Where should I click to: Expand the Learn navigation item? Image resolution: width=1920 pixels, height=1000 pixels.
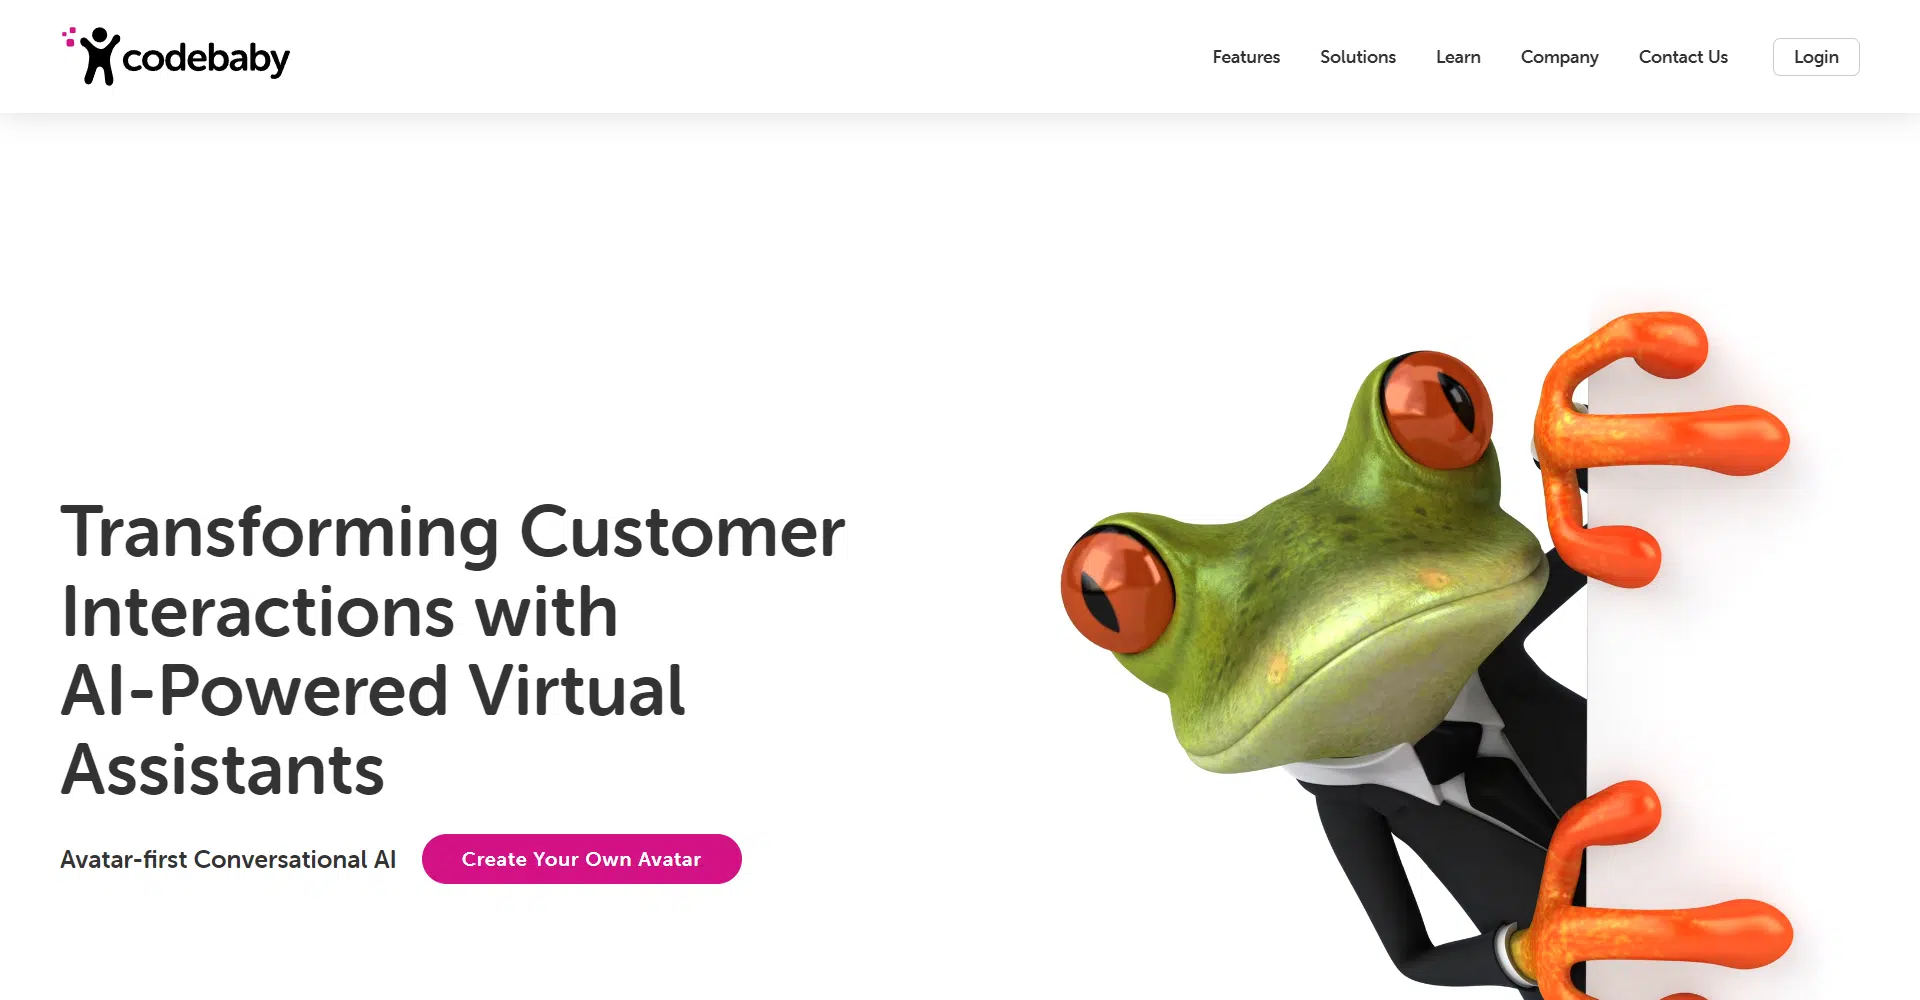(x=1458, y=57)
